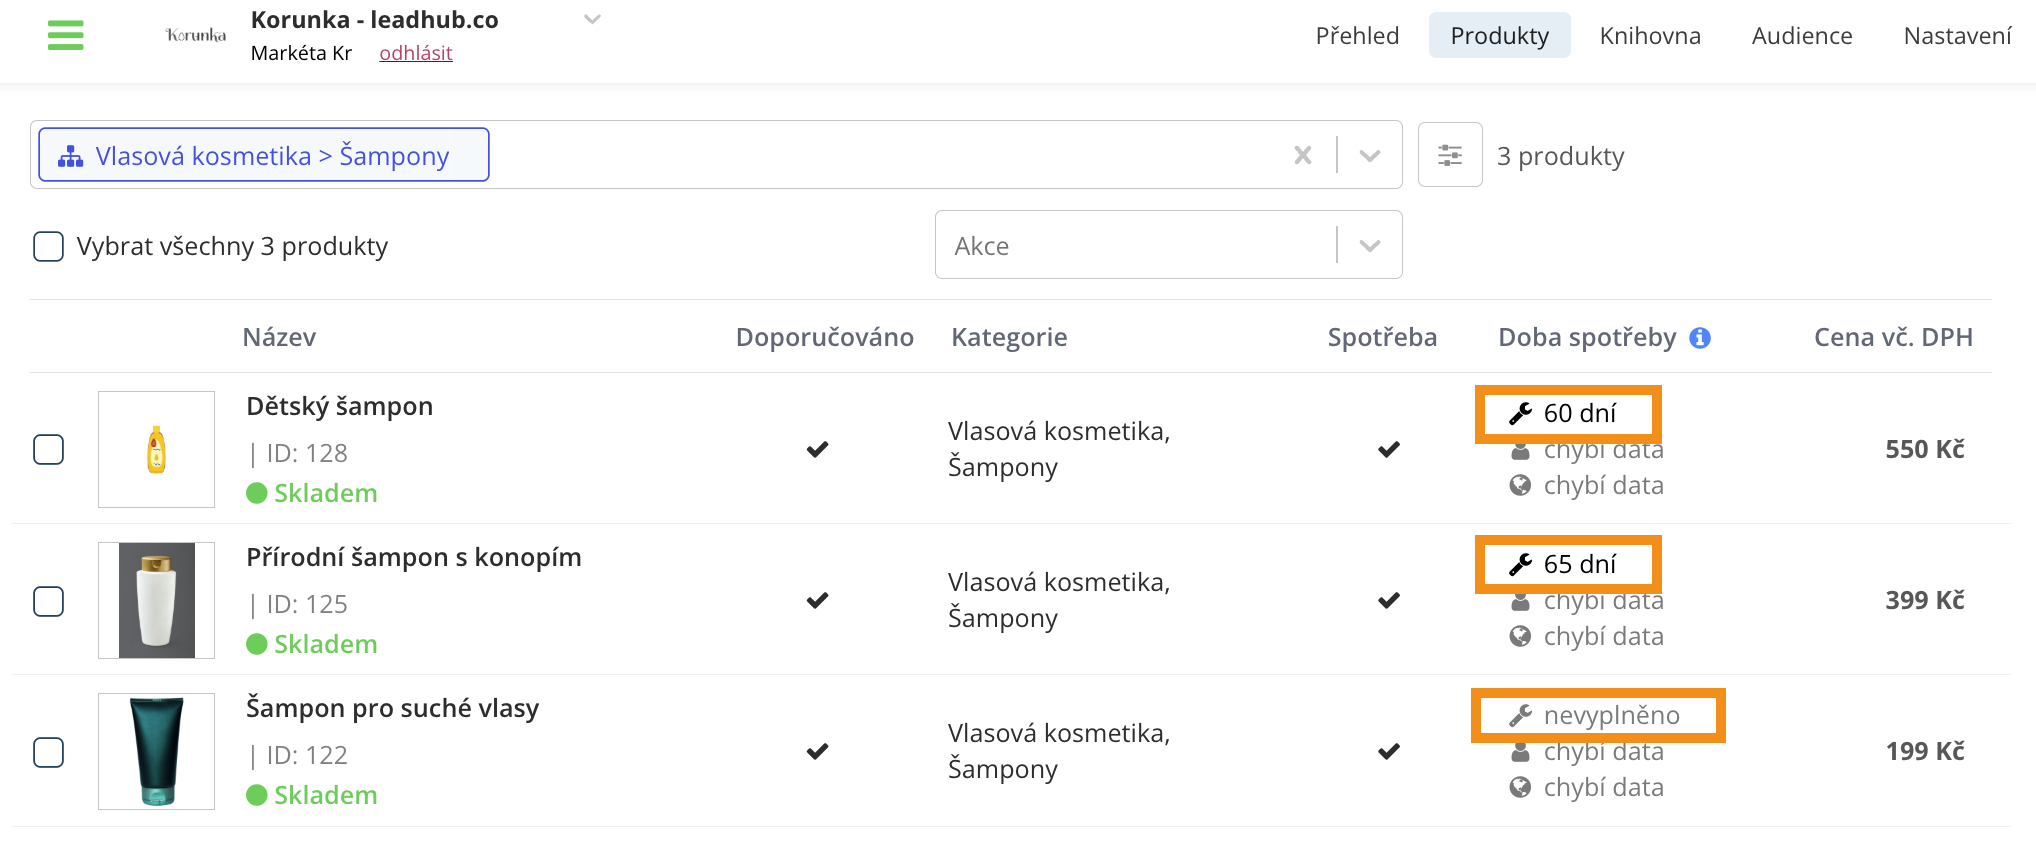Tick checkbox for Šampon pro suché vlasy
Image resolution: width=2036 pixels, height=844 pixels.
(49, 752)
